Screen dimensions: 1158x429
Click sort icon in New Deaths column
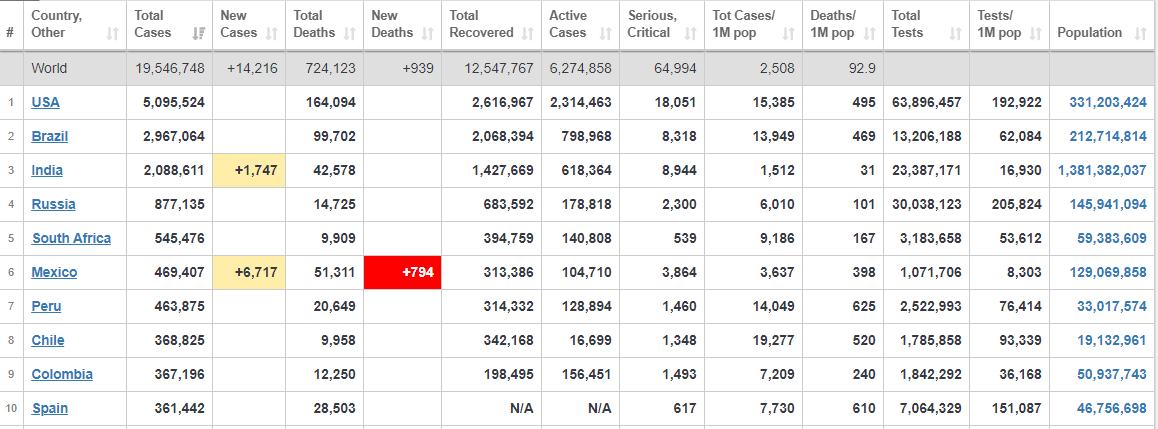click(x=427, y=33)
